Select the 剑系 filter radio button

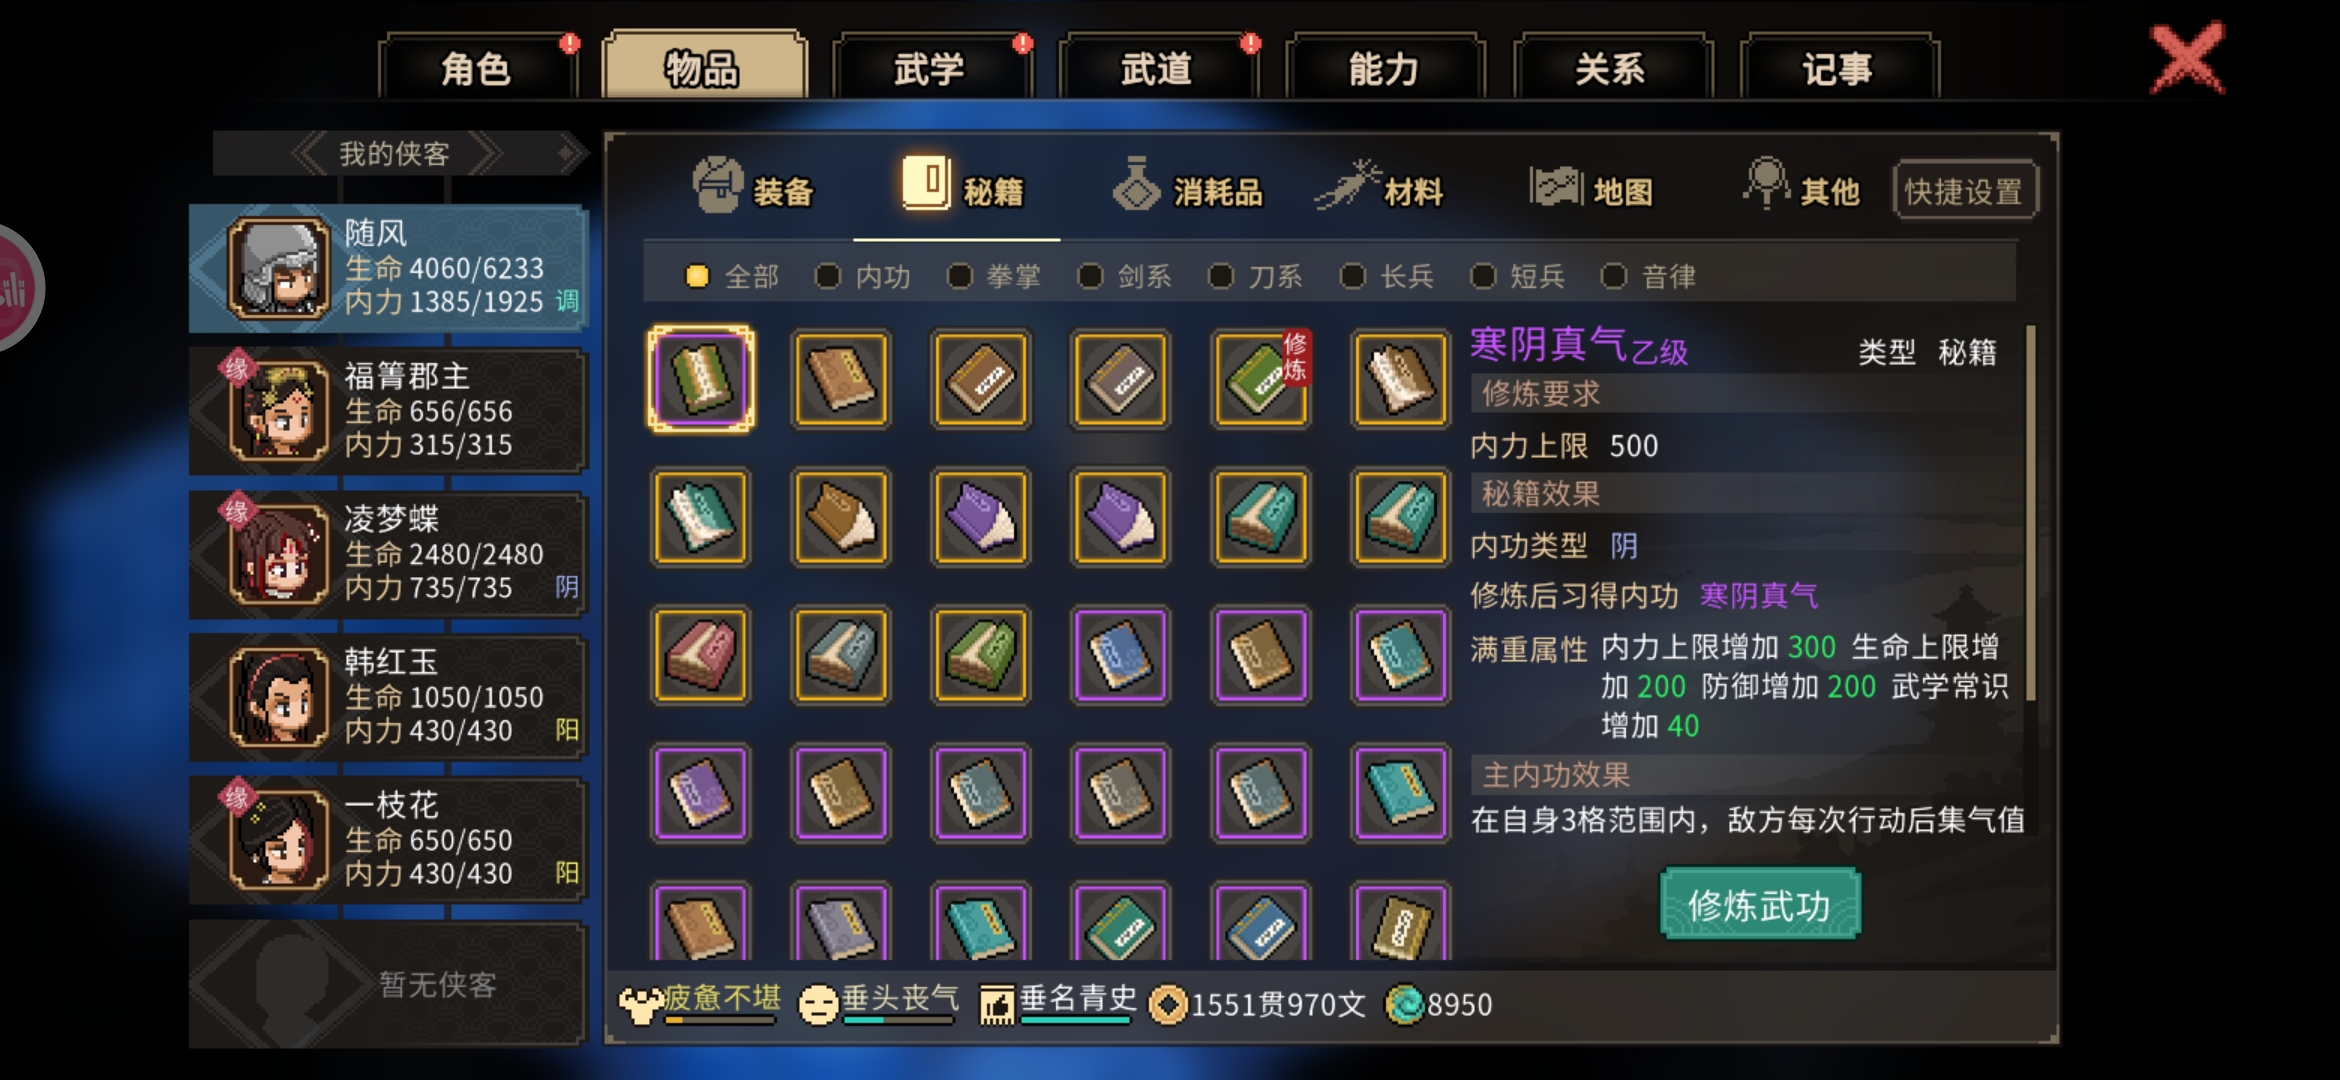[x=1090, y=276]
